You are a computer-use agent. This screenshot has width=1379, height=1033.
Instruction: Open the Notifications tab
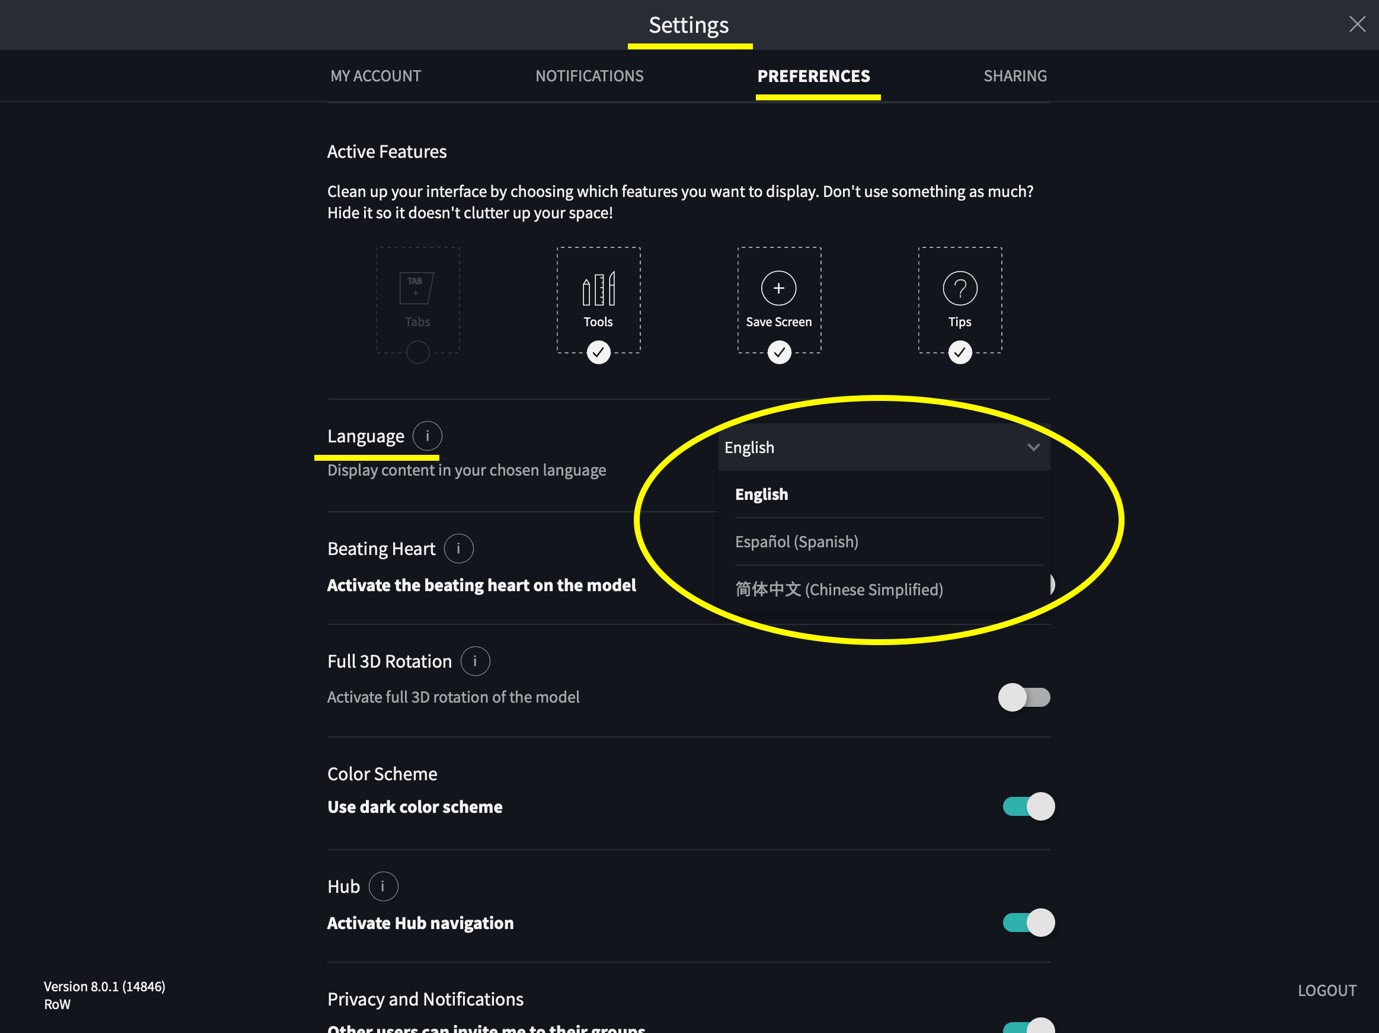point(589,76)
